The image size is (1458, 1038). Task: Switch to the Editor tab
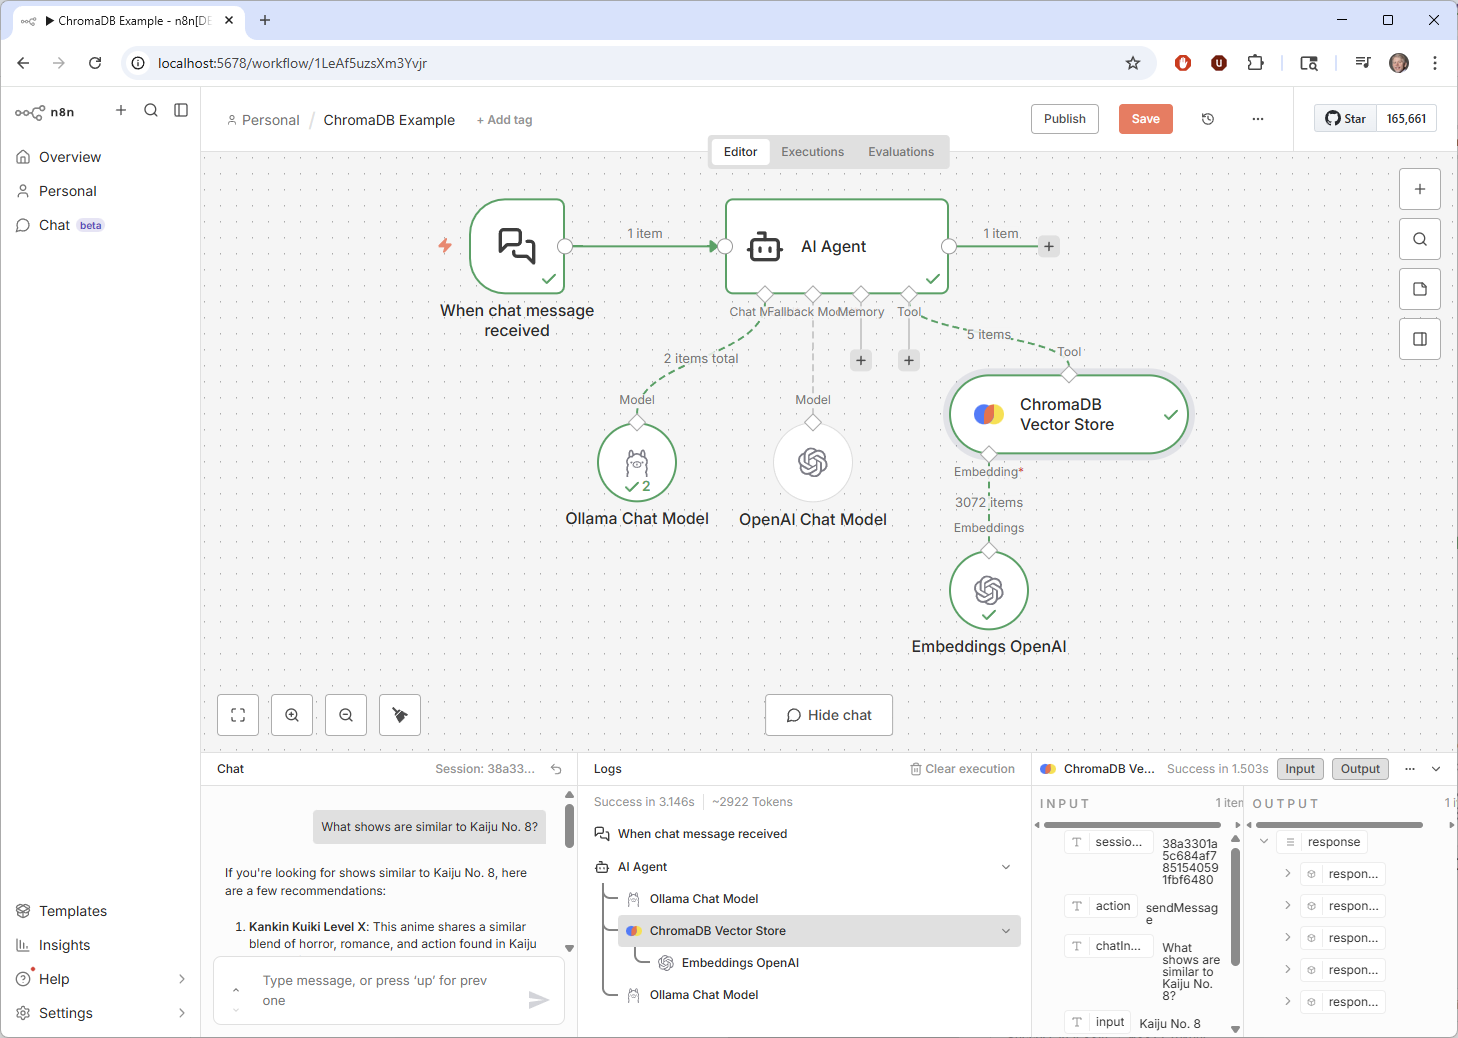pyautogui.click(x=740, y=152)
